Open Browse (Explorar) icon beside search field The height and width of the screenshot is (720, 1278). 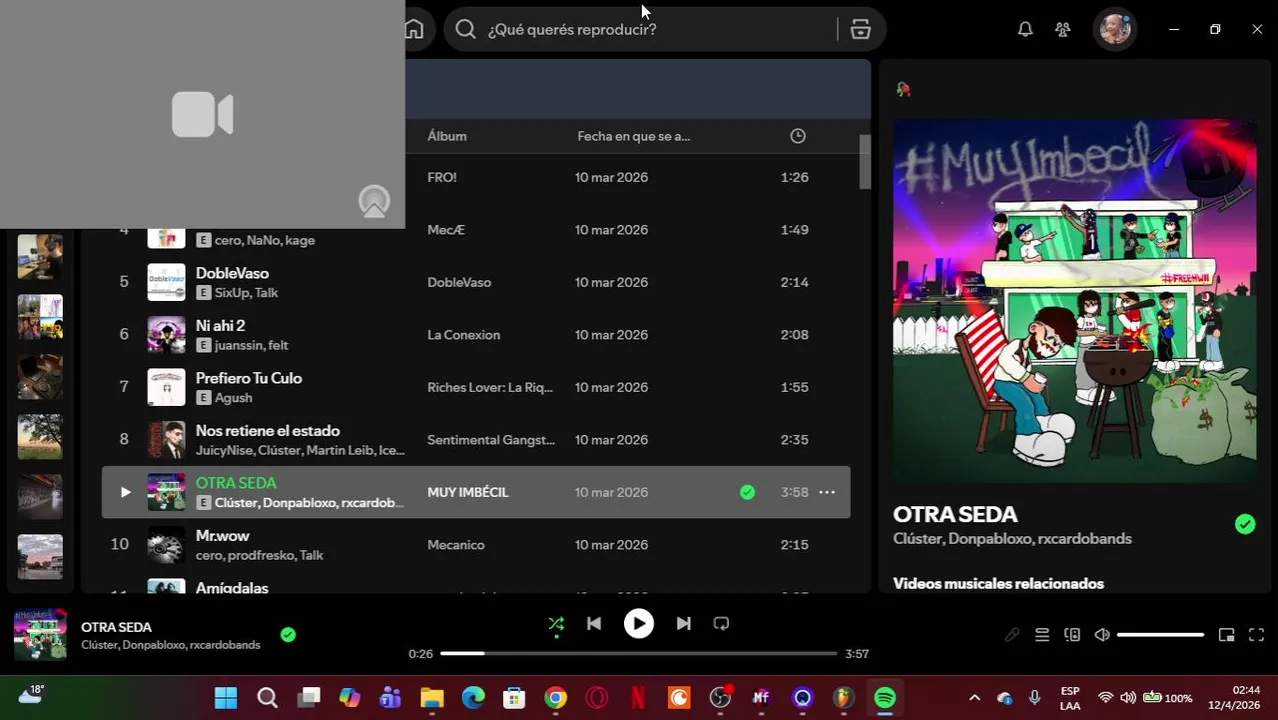coord(861,29)
